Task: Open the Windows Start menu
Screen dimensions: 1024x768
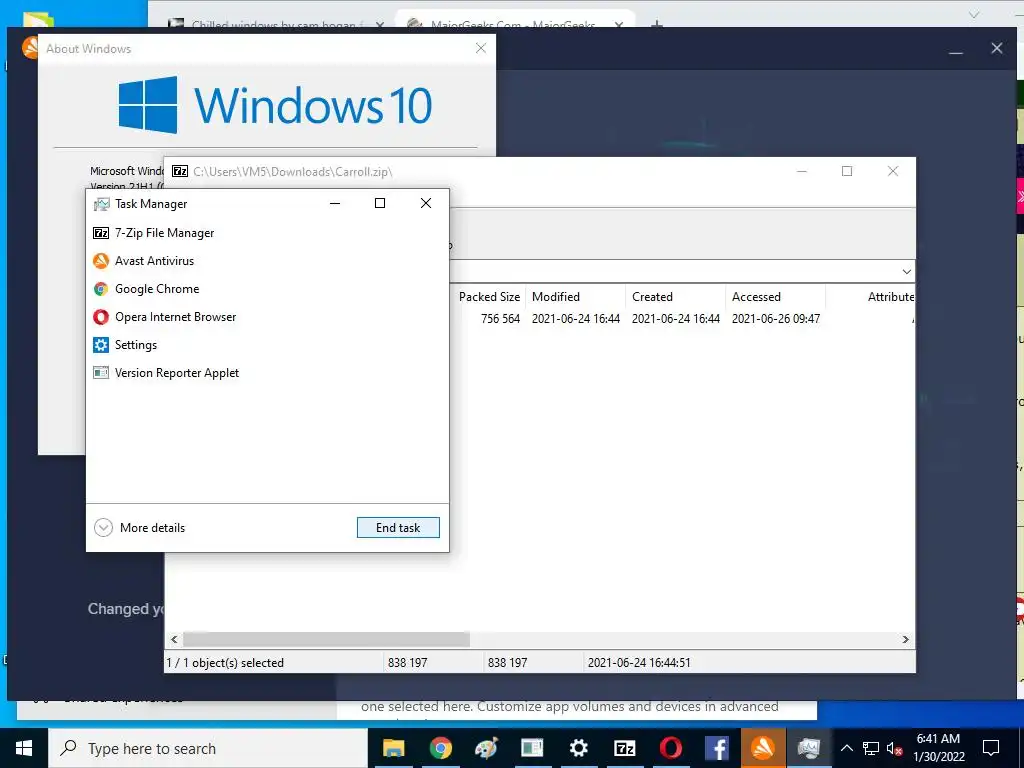Action: pos(24,748)
